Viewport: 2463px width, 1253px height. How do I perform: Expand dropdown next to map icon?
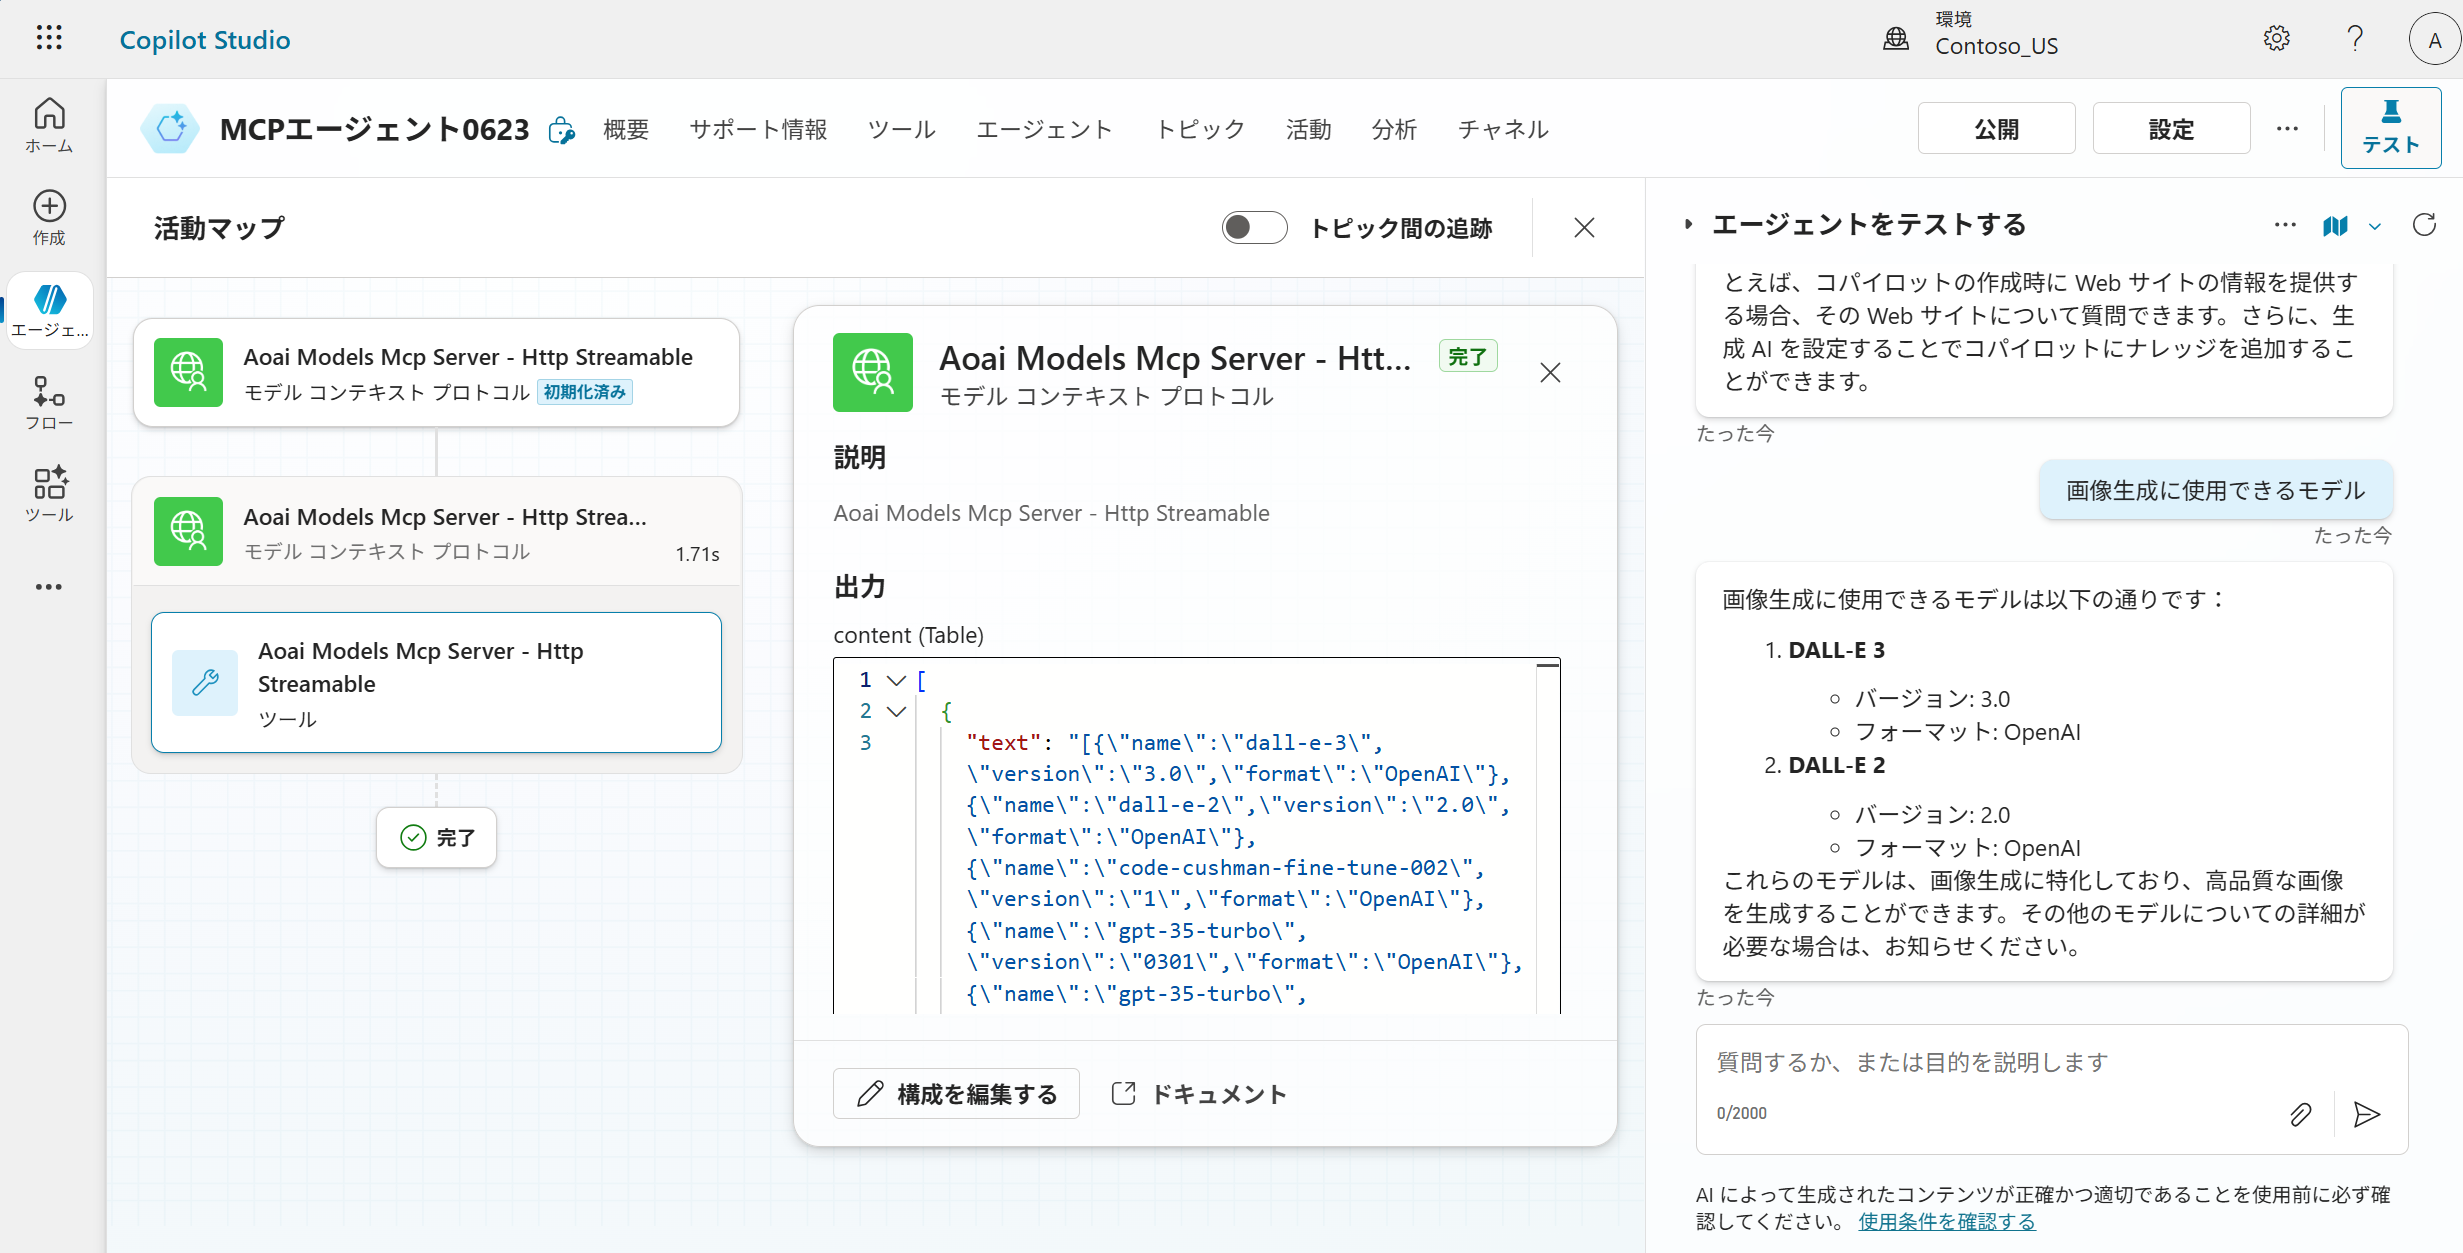point(2375,227)
